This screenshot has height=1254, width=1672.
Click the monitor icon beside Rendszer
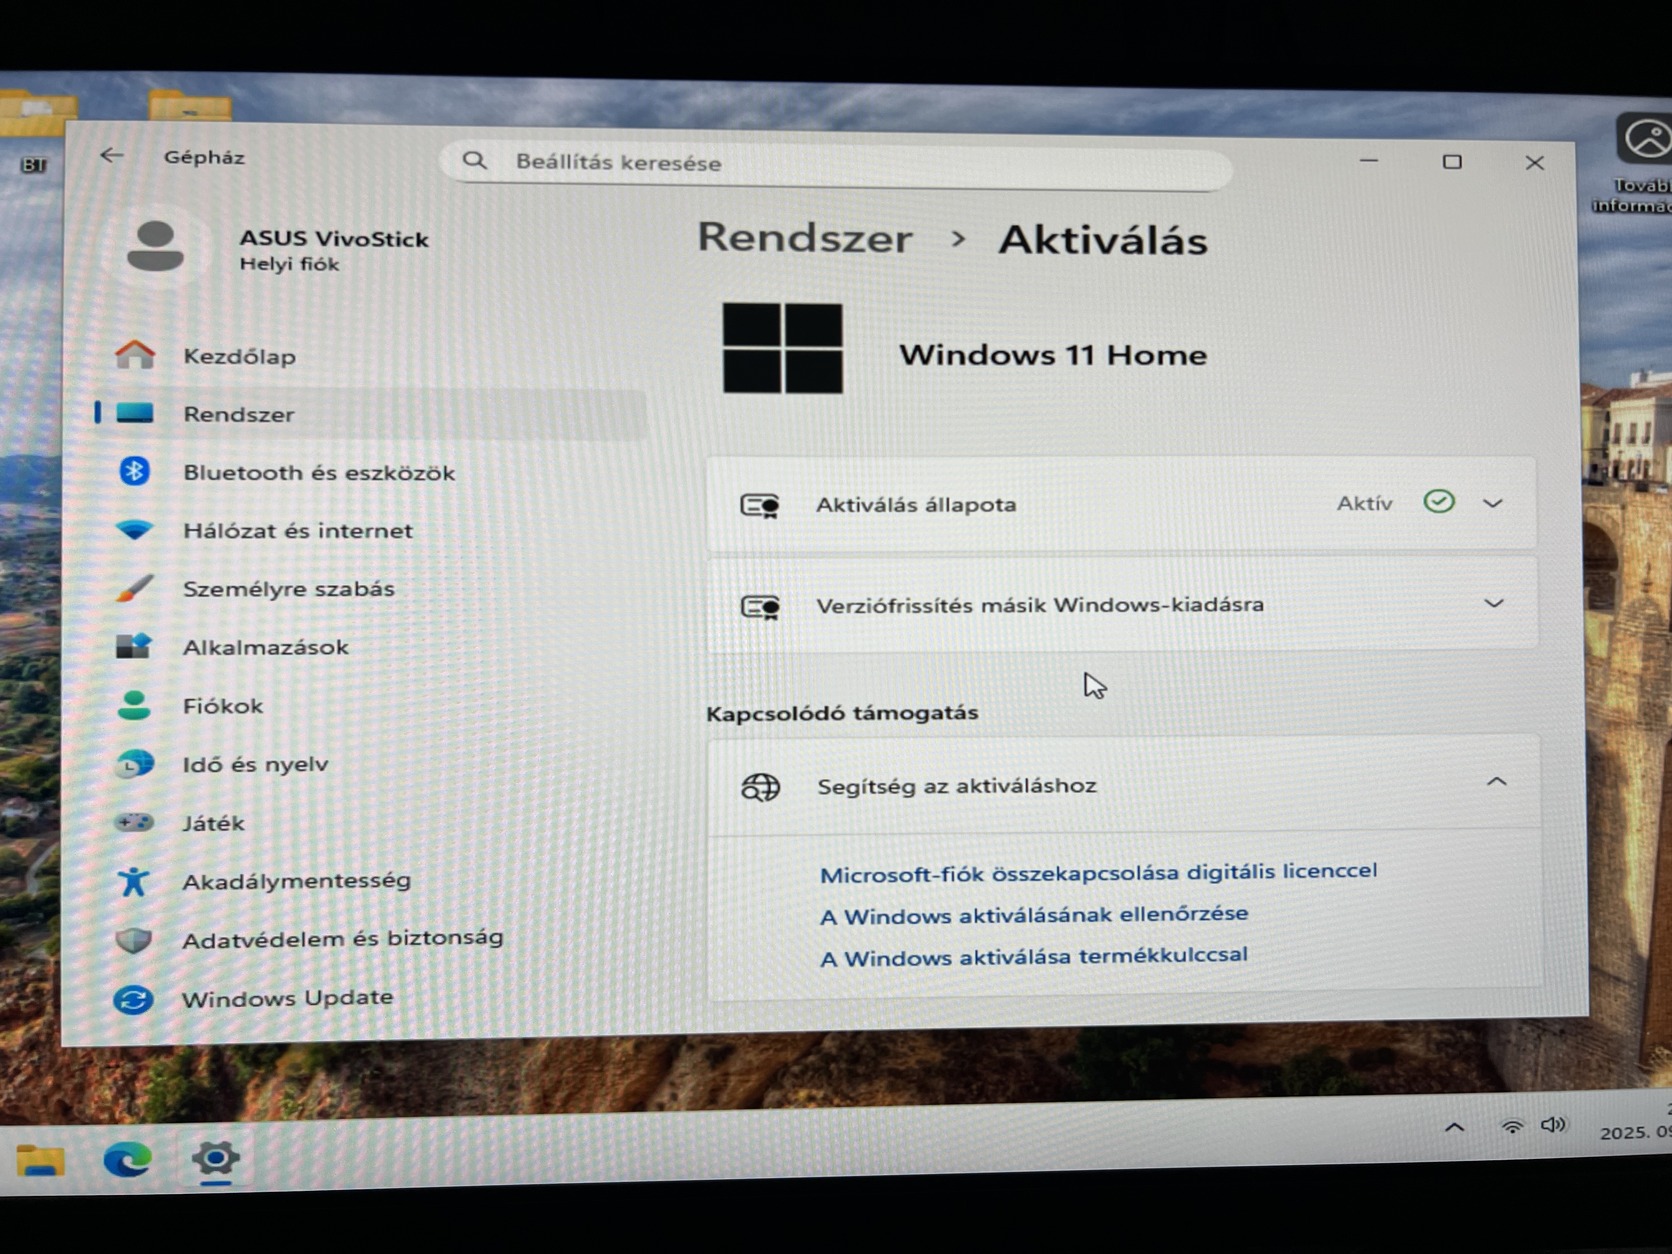point(135,413)
